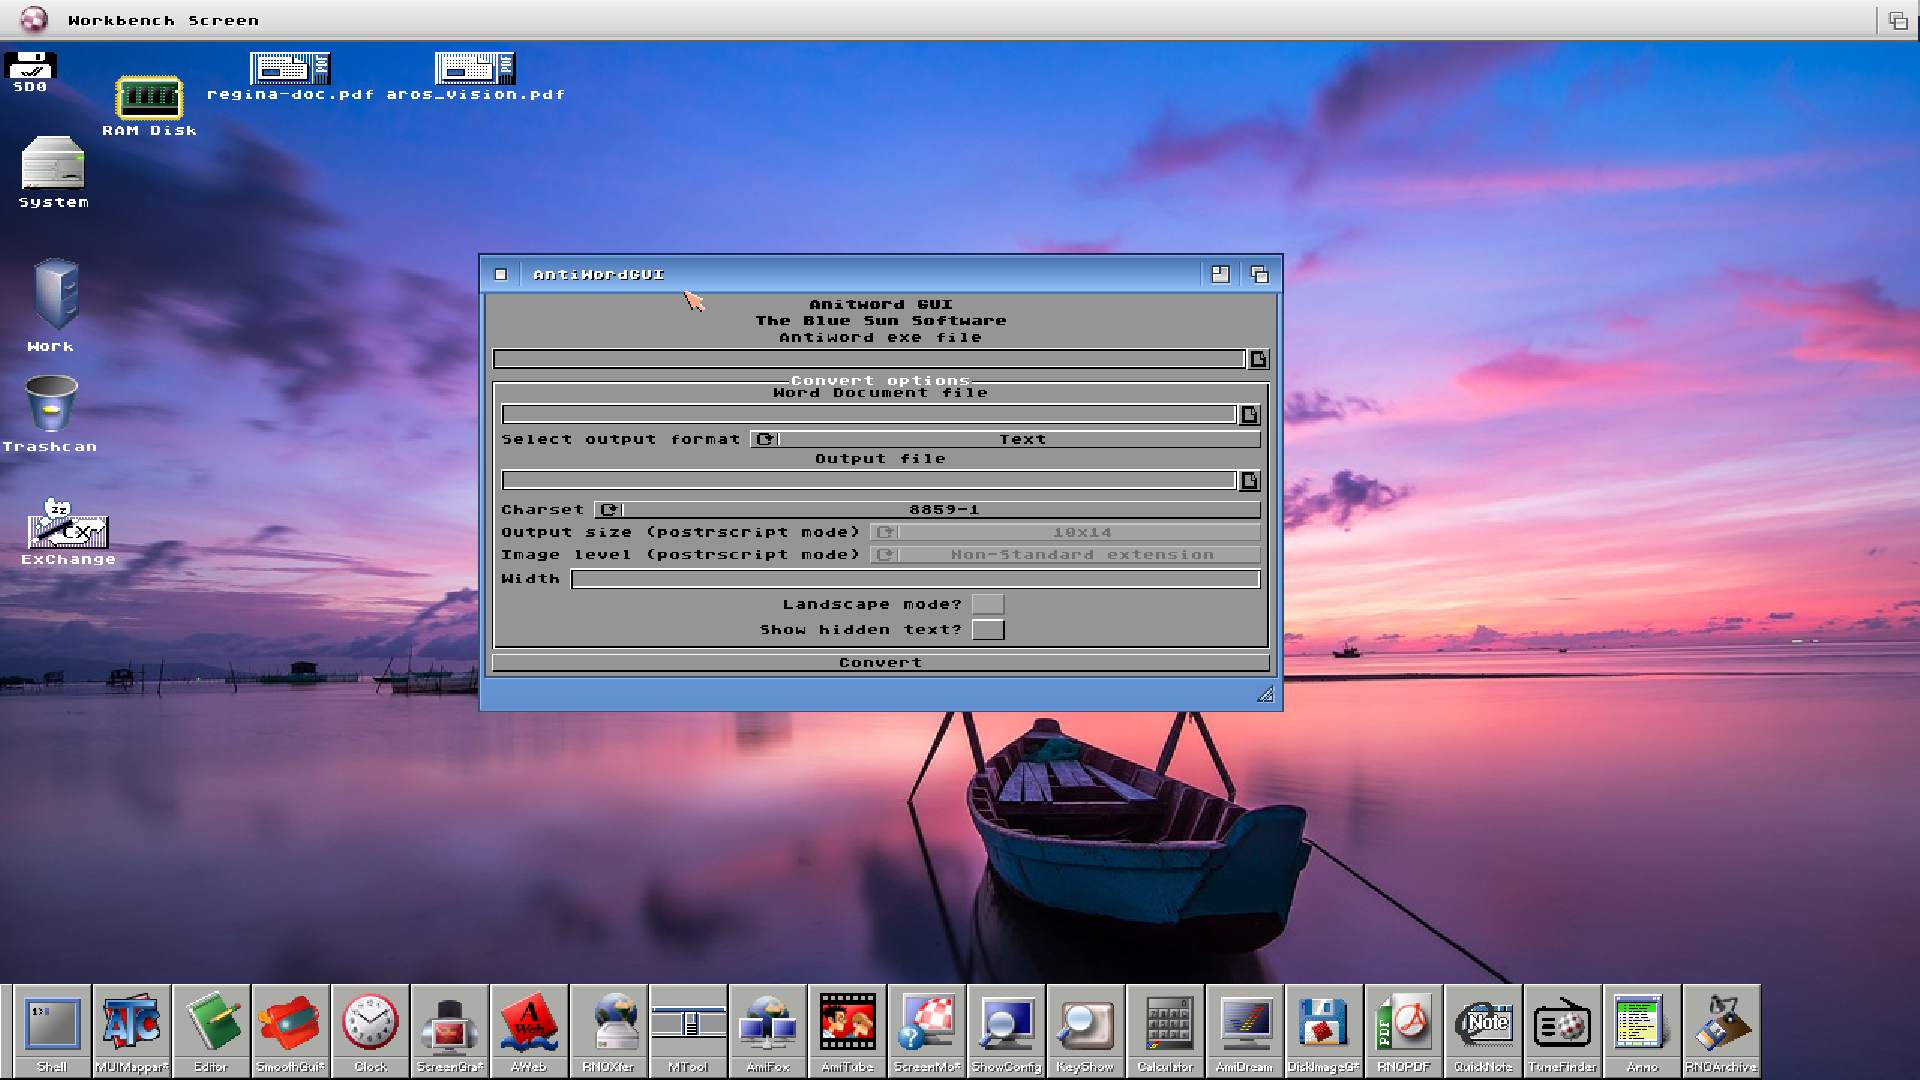
Task: Open the Clock application
Action: (x=370, y=1025)
